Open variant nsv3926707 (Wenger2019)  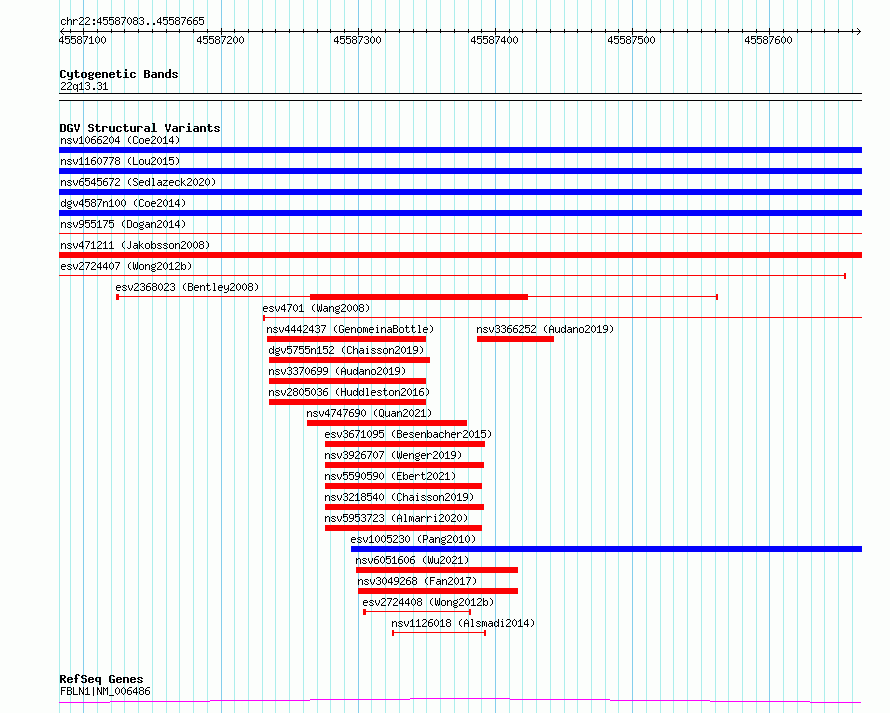393,455
